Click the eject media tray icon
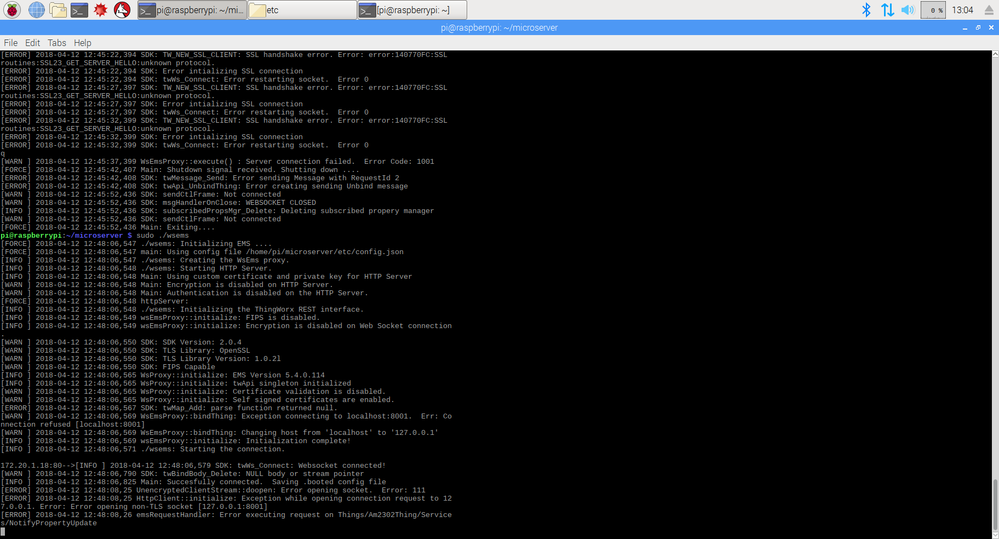Screen dimensions: 999x539 pyautogui.click(x=989, y=10)
